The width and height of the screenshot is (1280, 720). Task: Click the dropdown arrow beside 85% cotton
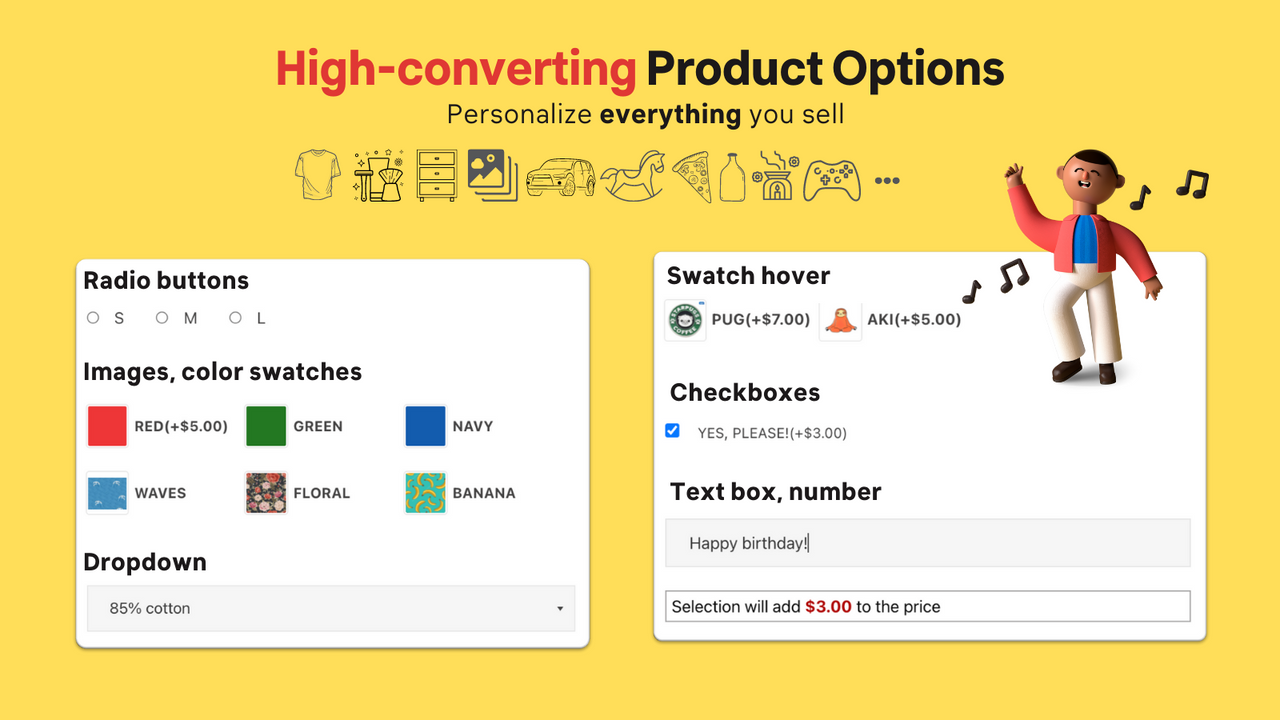[560, 608]
